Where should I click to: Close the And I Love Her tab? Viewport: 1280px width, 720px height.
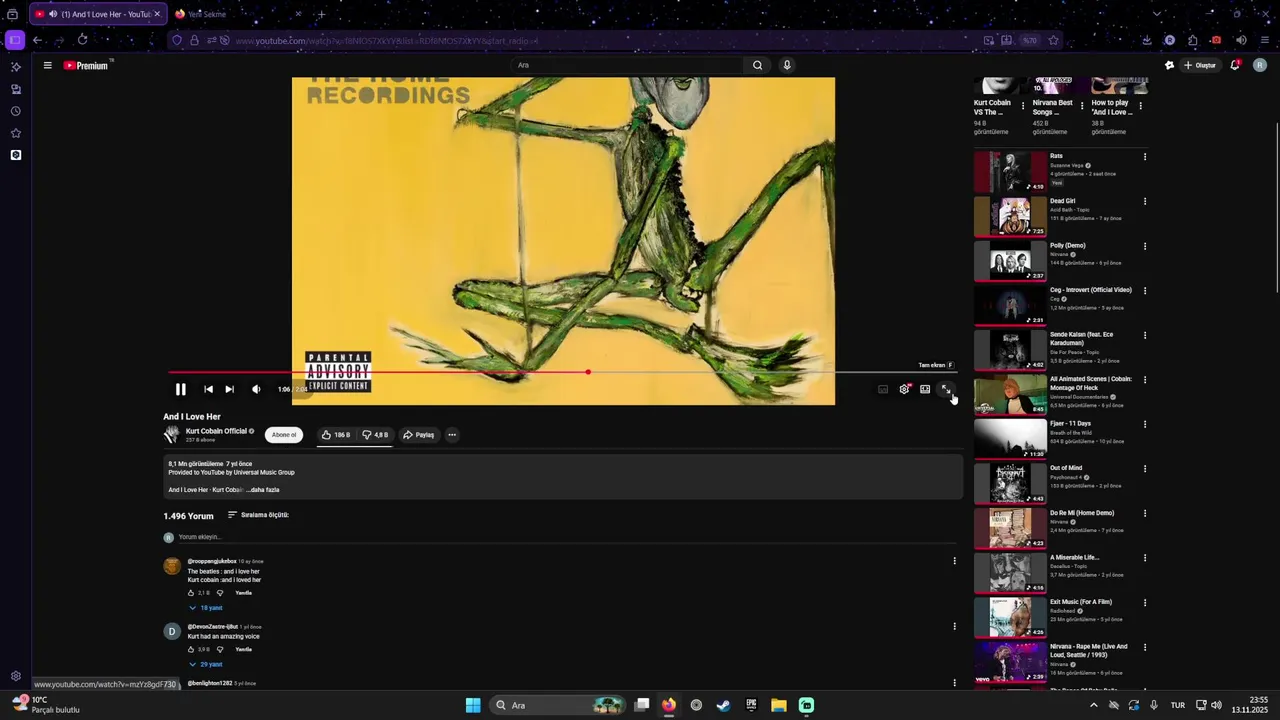157,14
